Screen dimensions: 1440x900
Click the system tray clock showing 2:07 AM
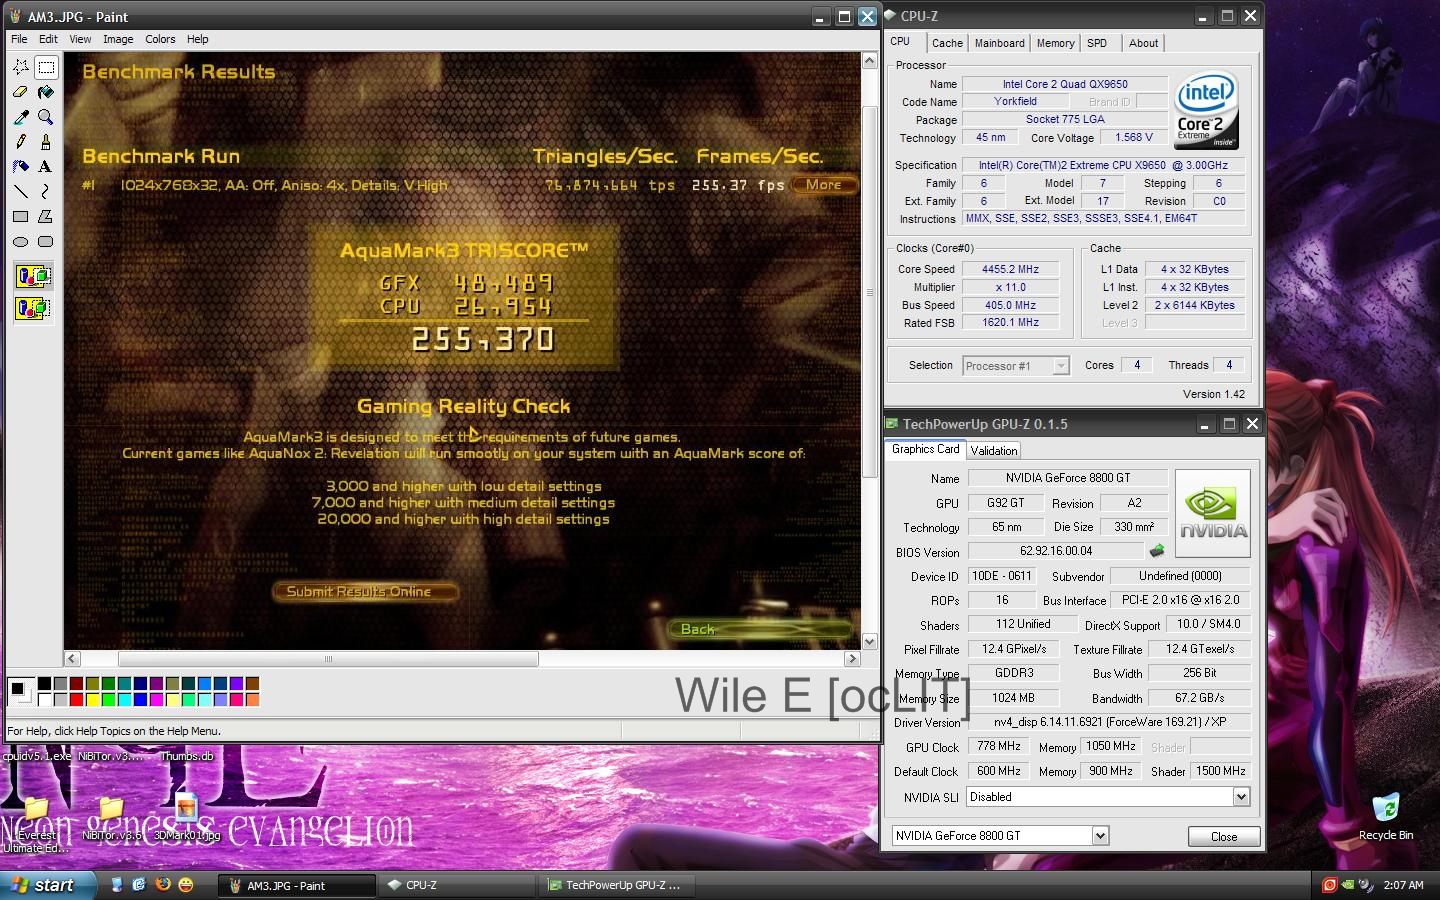[x=1403, y=885]
